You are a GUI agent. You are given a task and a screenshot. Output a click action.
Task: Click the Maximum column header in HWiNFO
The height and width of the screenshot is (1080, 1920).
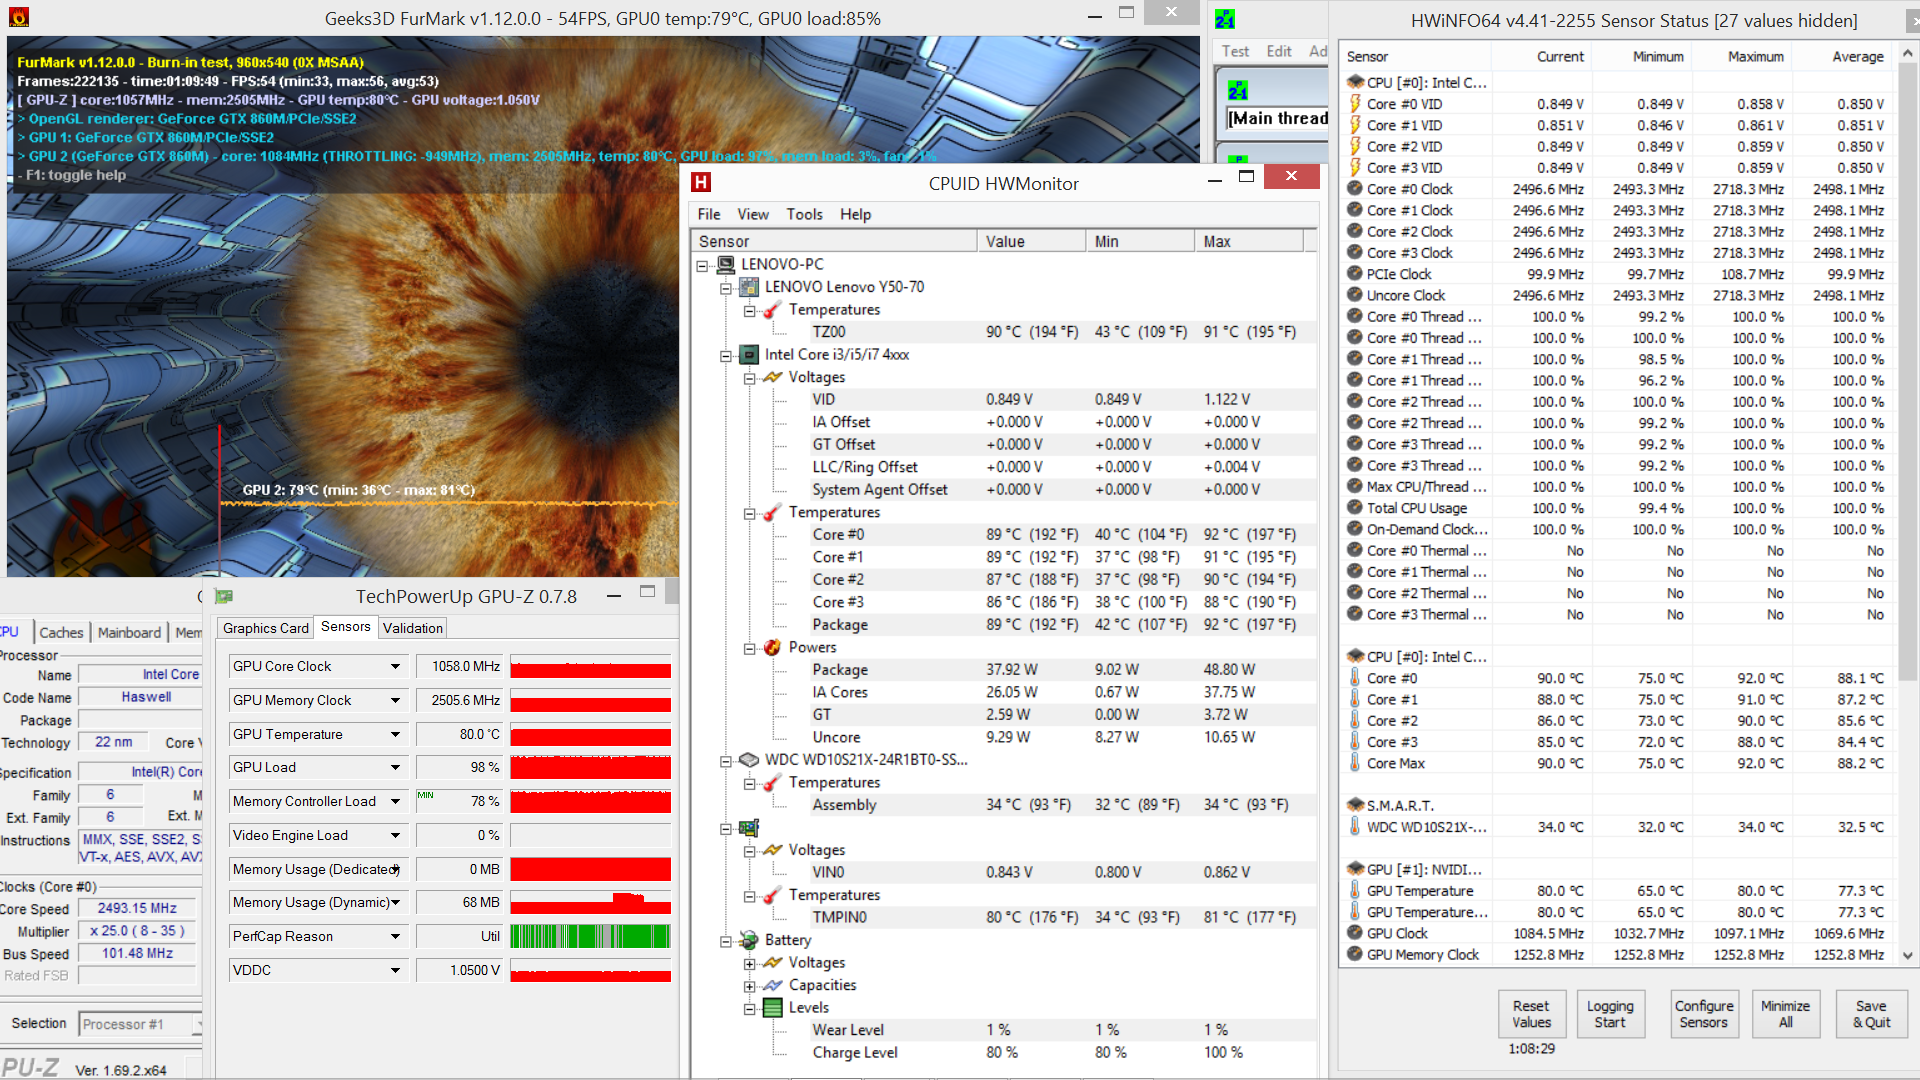1741,56
